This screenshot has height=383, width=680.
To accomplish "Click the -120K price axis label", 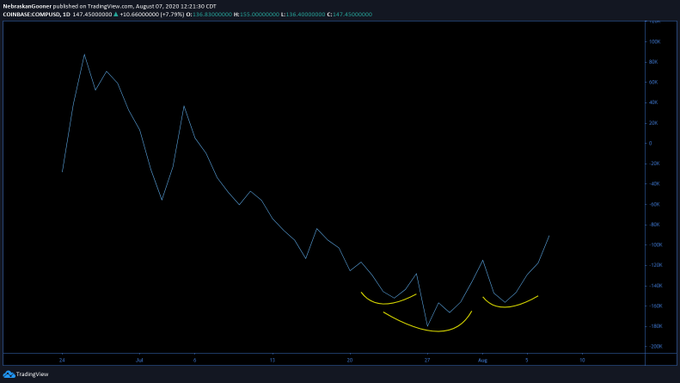I will [655, 265].
